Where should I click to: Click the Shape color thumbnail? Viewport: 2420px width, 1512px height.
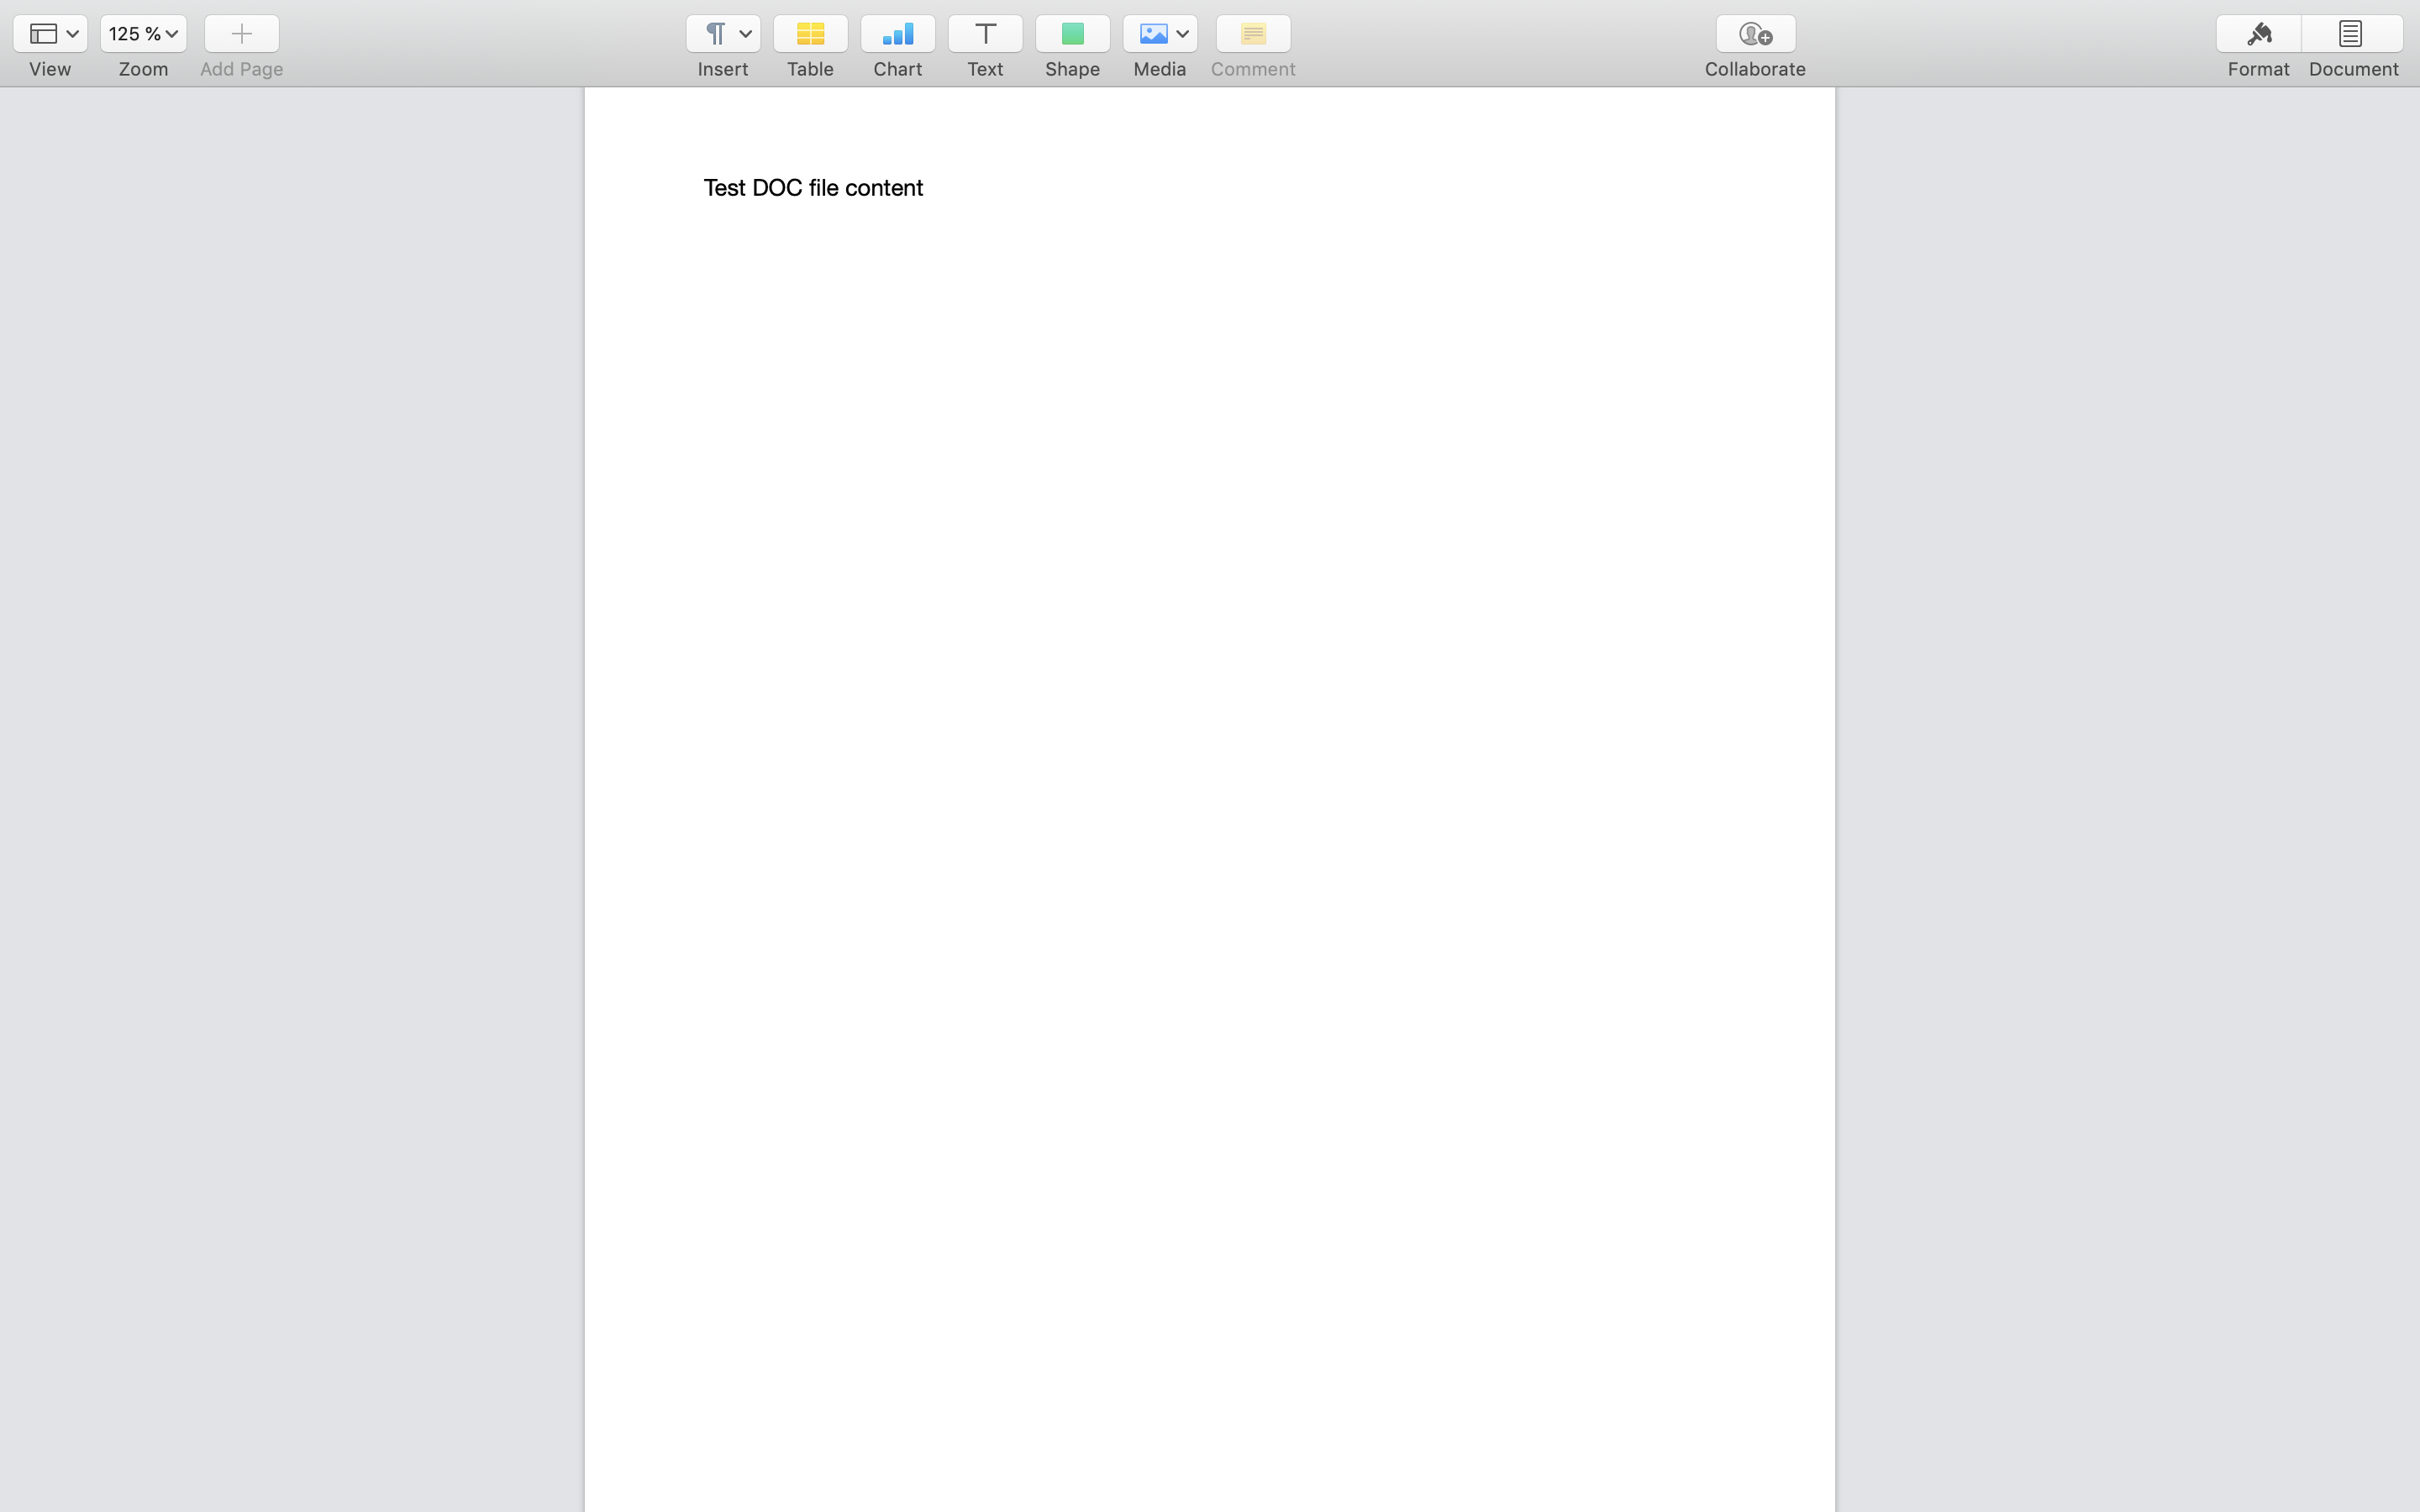(x=1072, y=33)
